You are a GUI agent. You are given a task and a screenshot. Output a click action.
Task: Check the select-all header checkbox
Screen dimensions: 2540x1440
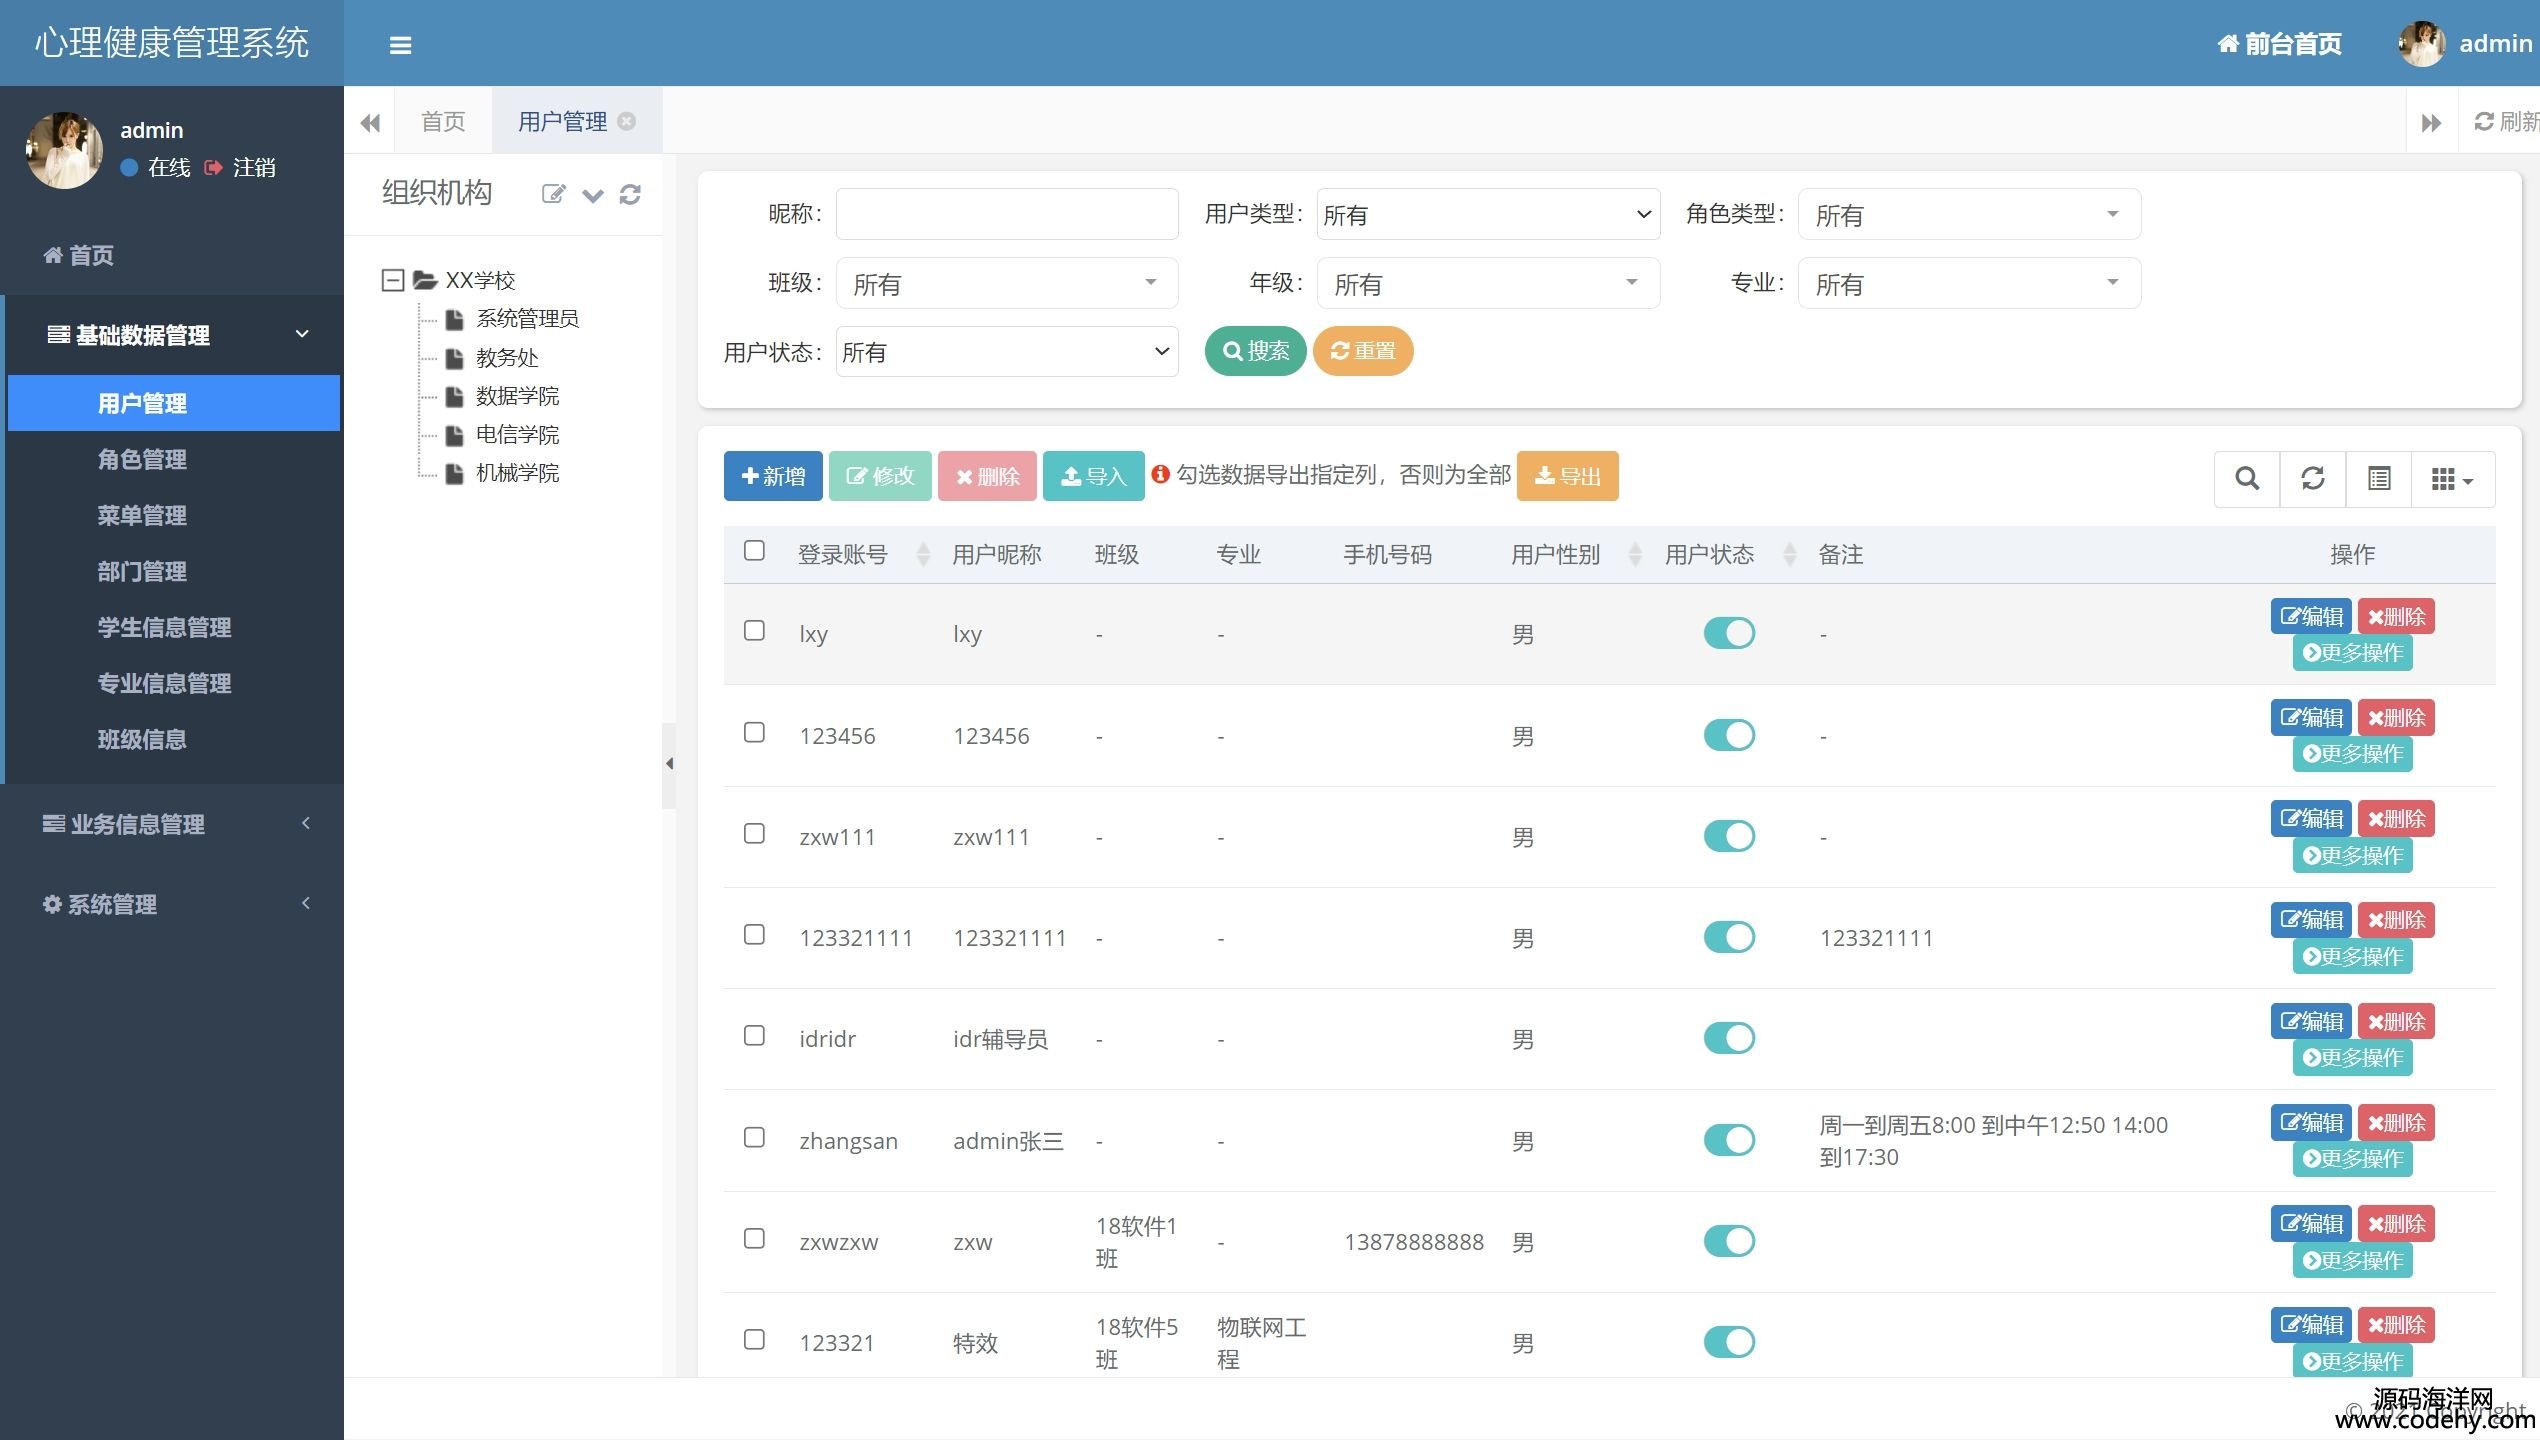(754, 550)
